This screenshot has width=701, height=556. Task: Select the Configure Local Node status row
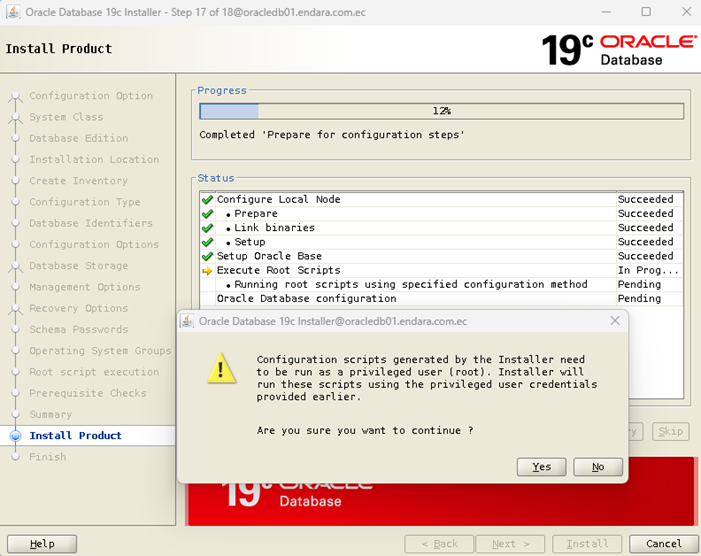pos(441,199)
